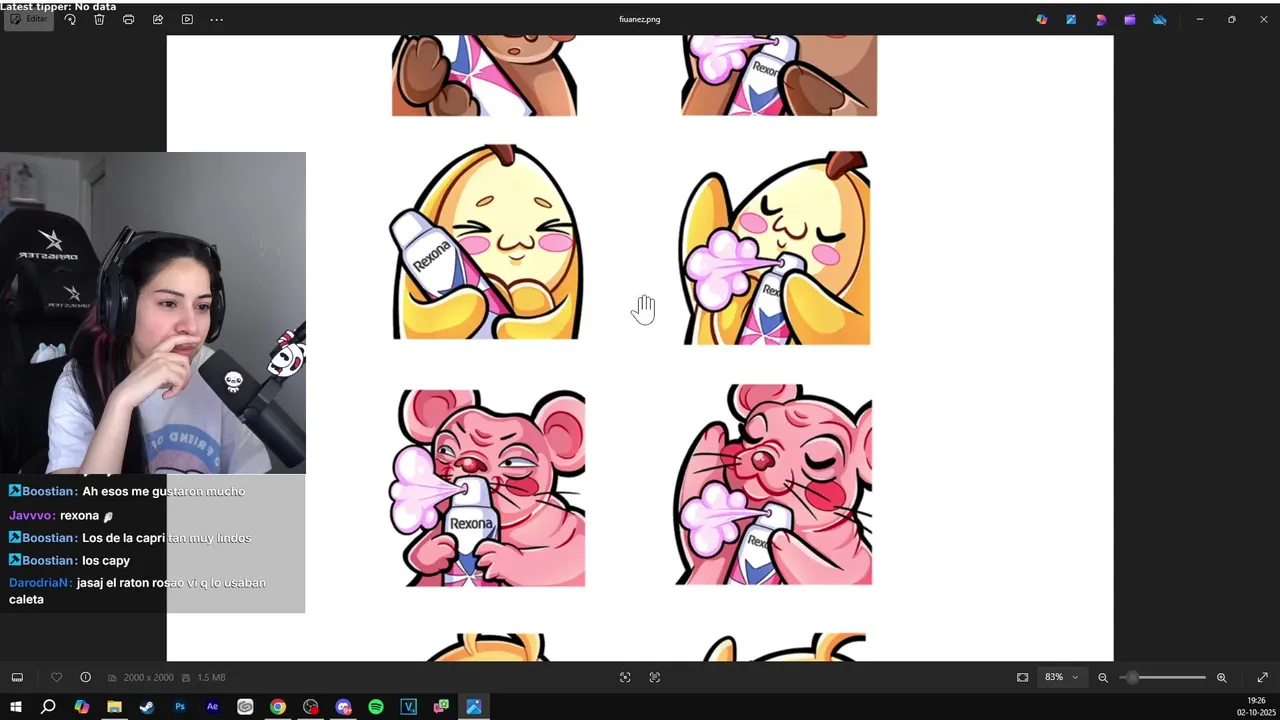Click the Photos app icon in taskbar
The height and width of the screenshot is (720, 1280).
coord(474,707)
